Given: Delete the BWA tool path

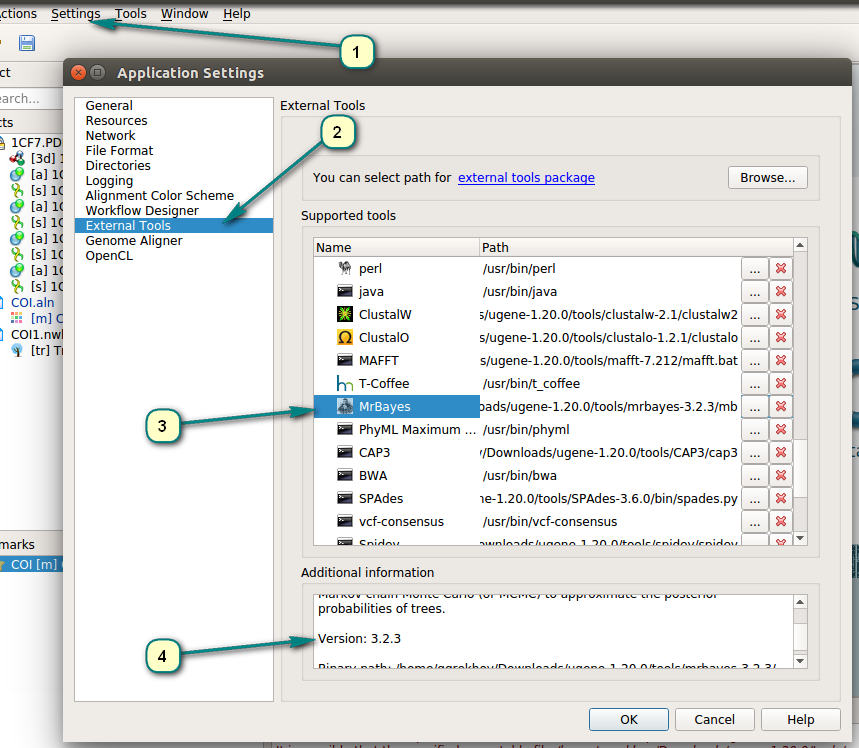Looking at the screenshot, I should [780, 475].
